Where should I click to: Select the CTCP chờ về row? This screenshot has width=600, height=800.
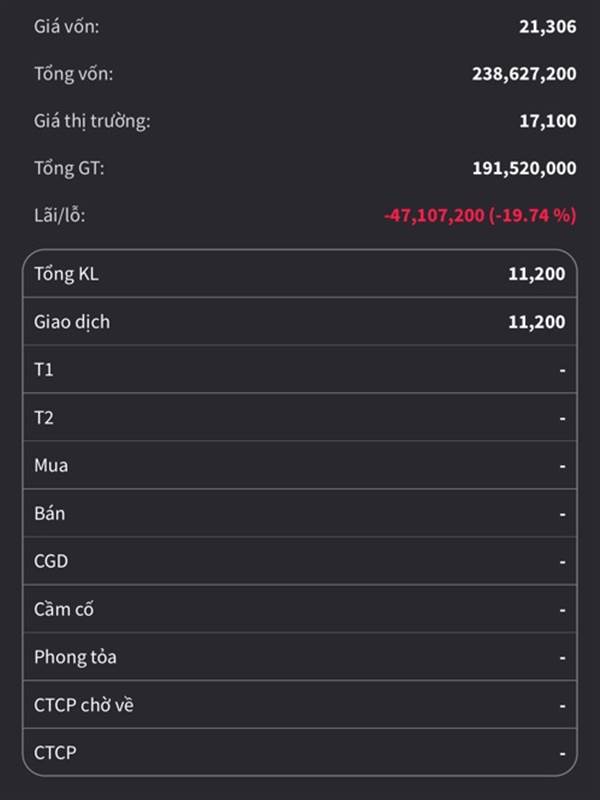(x=300, y=705)
